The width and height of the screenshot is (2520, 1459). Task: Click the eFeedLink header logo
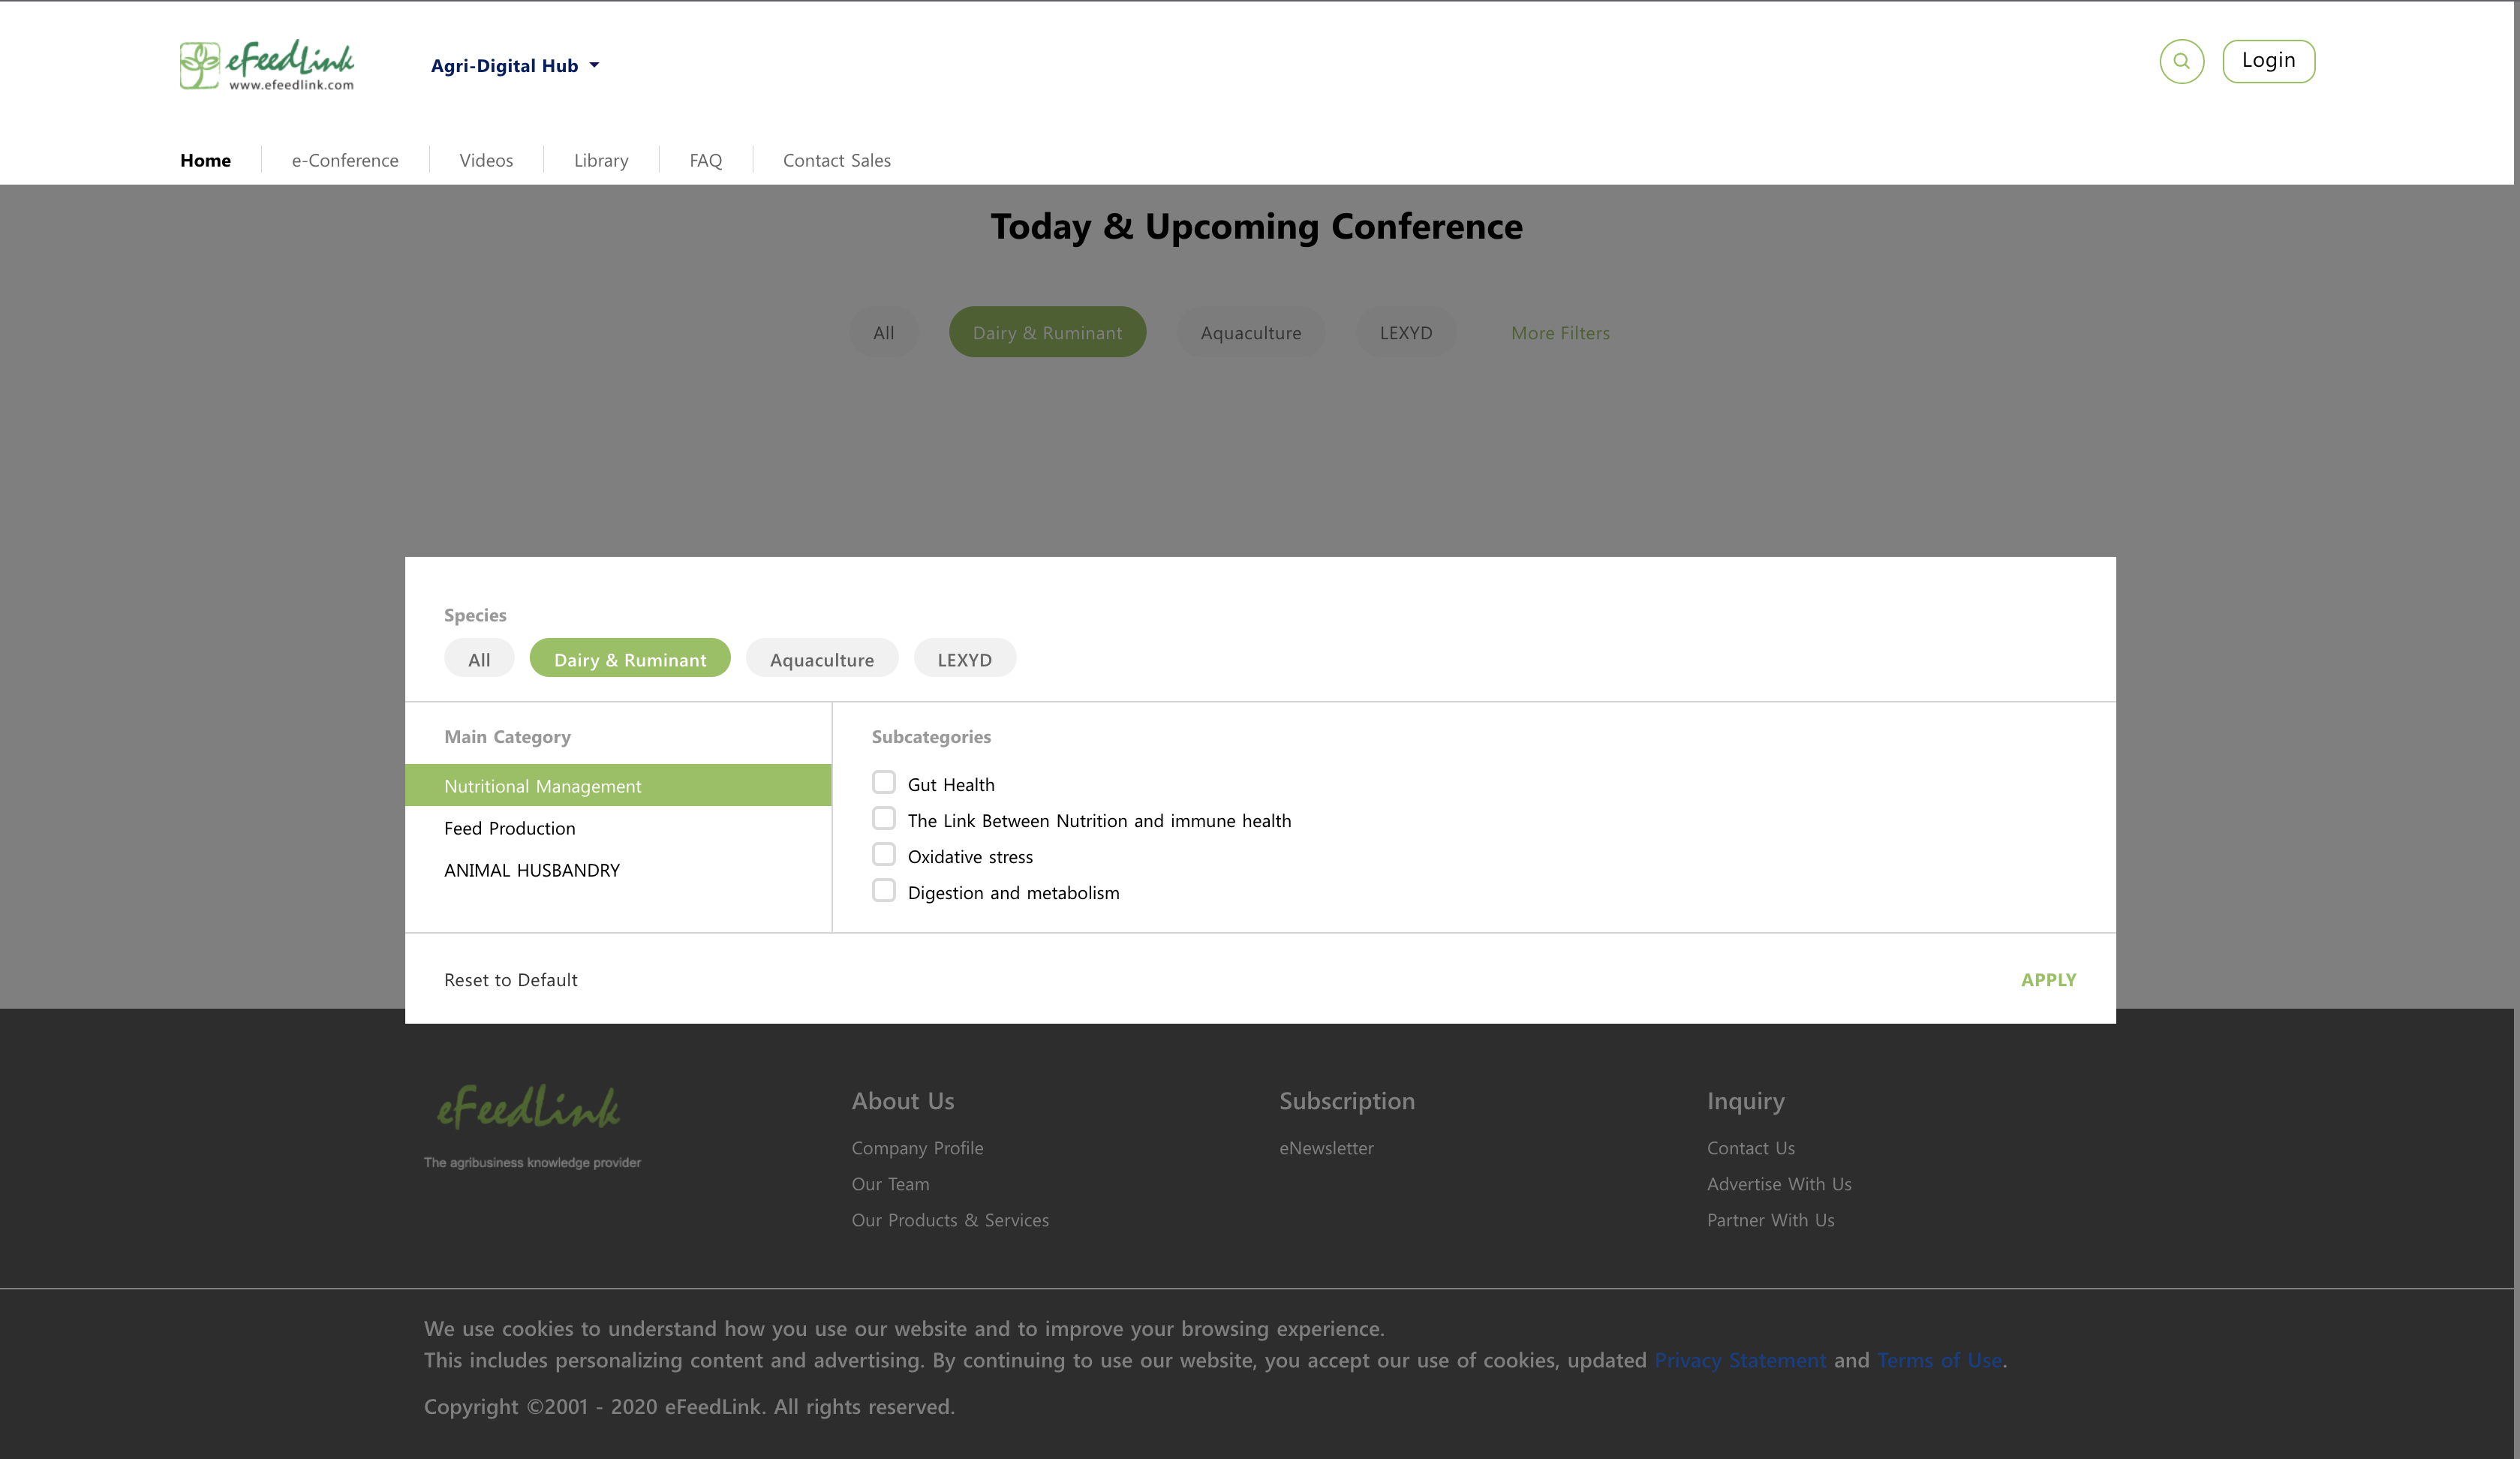[x=267, y=66]
